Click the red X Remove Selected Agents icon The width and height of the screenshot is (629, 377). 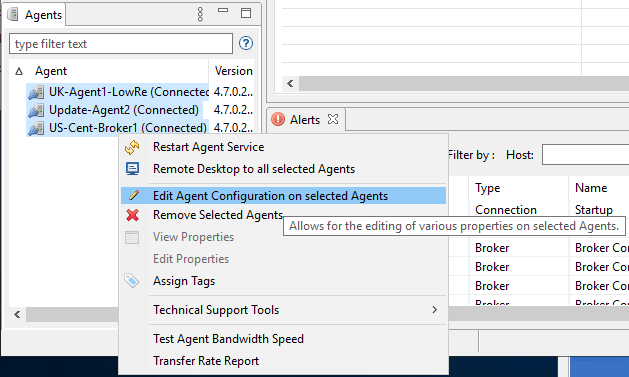click(x=132, y=215)
